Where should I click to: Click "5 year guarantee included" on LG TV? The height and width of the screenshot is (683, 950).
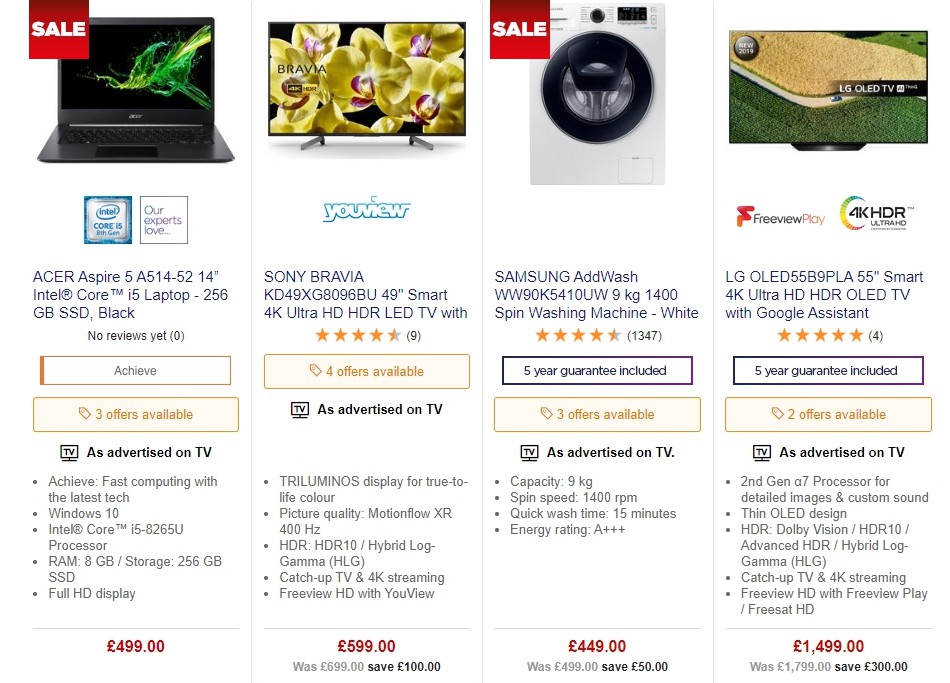pos(828,371)
